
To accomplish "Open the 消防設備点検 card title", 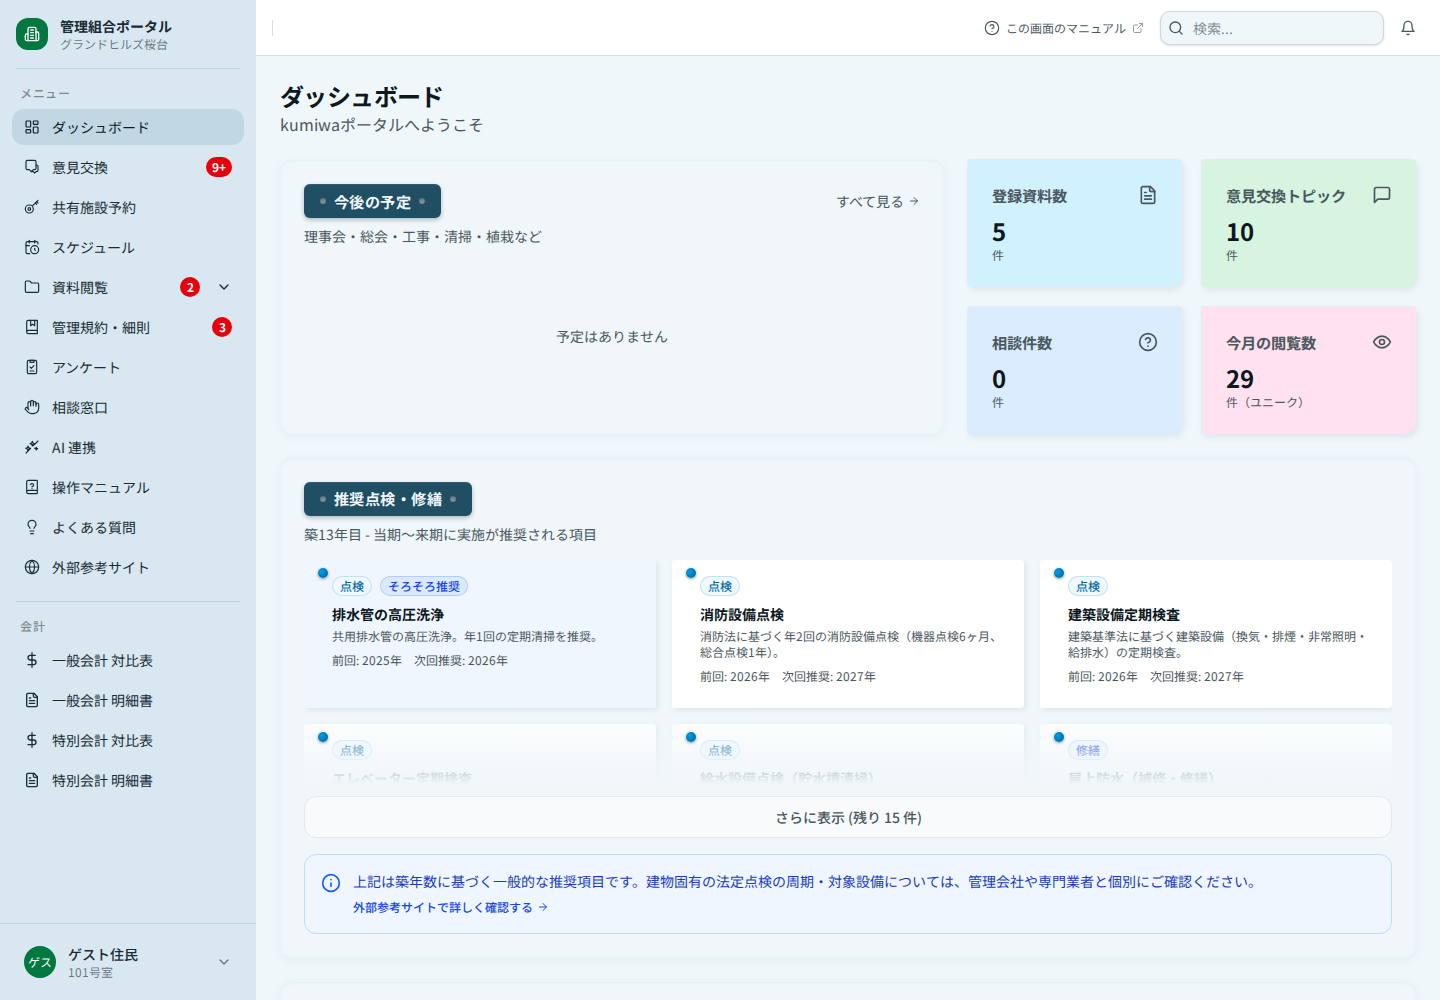I will pos(742,615).
